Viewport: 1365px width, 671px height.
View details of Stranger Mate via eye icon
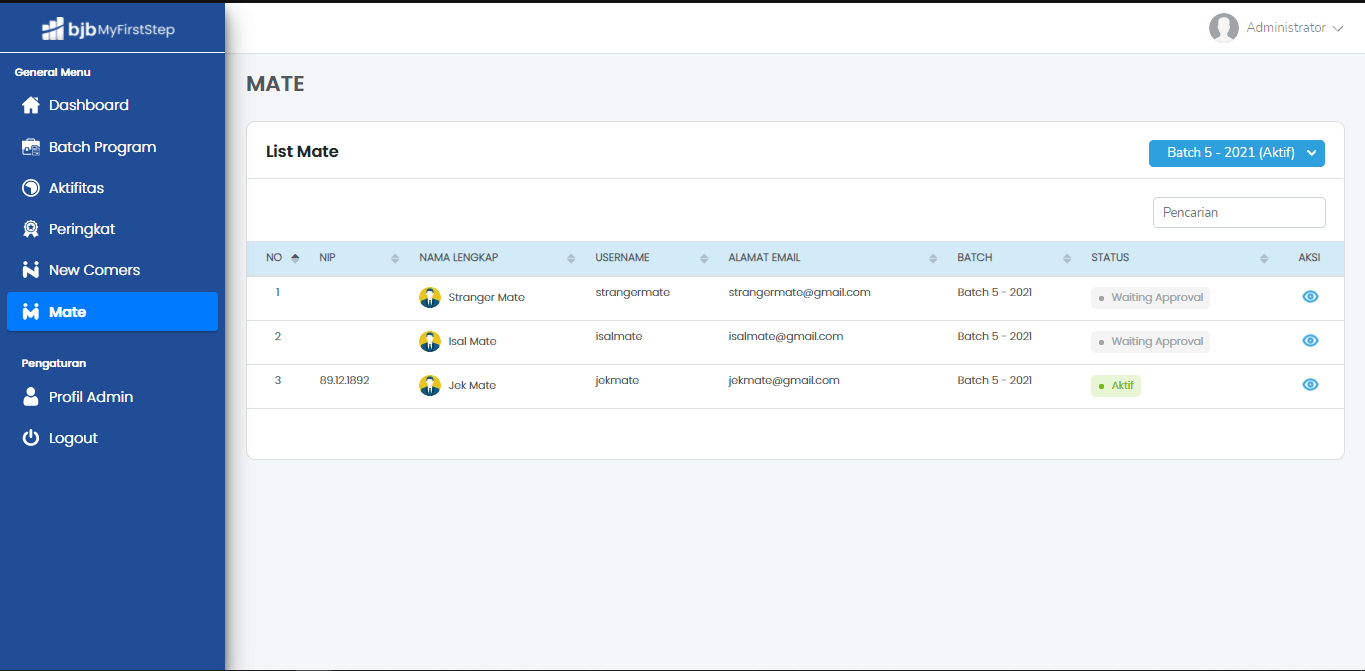point(1310,297)
